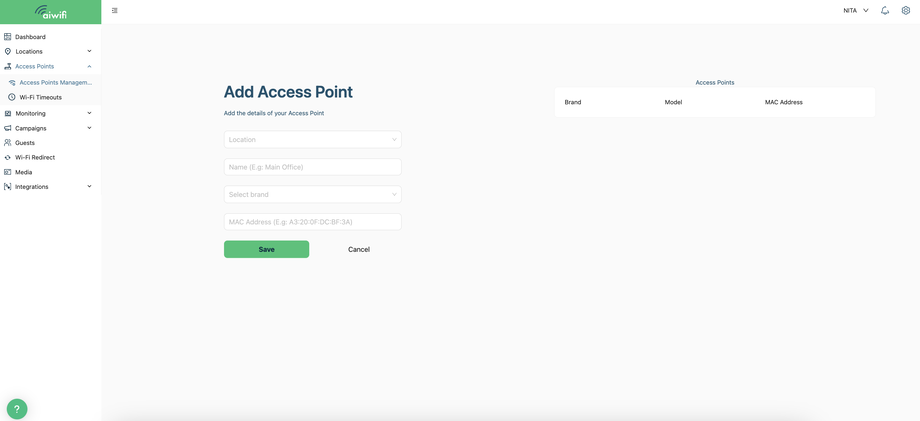Open the NITA account dropdown
The image size is (920, 421).
(855, 11)
